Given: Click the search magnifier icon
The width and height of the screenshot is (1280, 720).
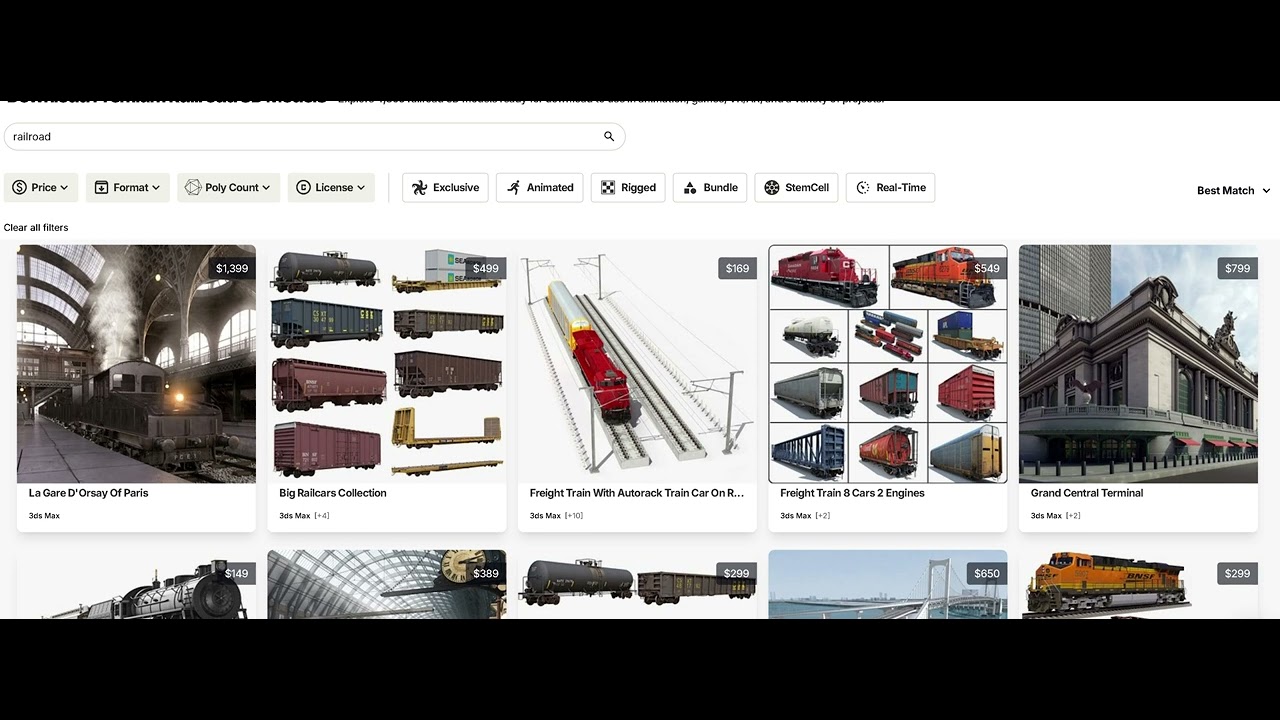Looking at the screenshot, I should click(x=609, y=136).
